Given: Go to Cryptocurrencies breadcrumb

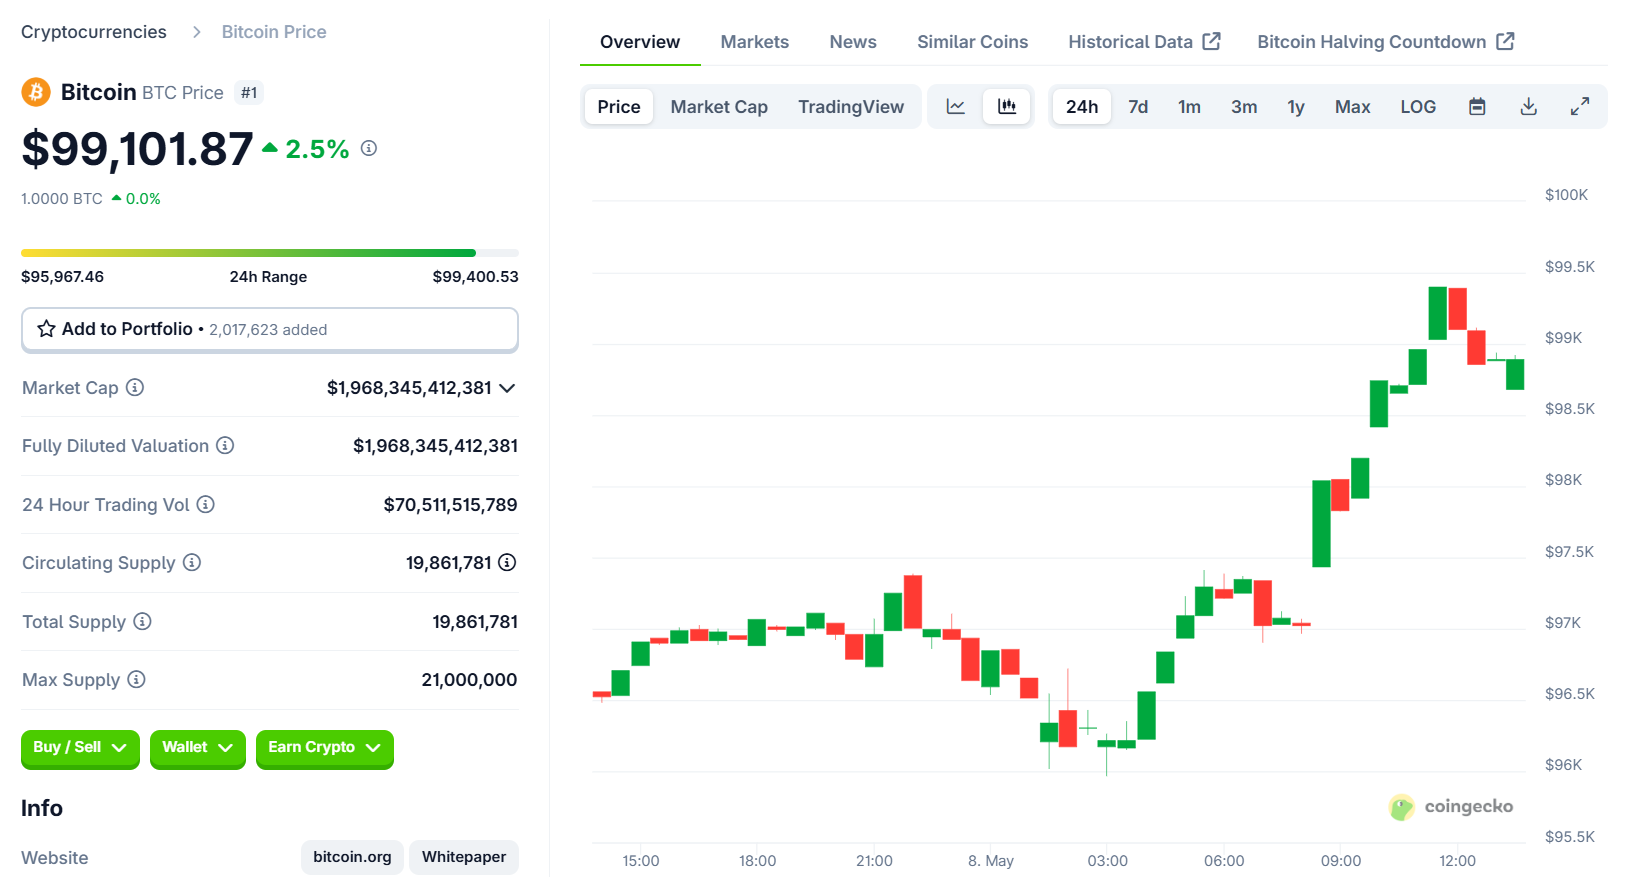Looking at the screenshot, I should pos(94,32).
